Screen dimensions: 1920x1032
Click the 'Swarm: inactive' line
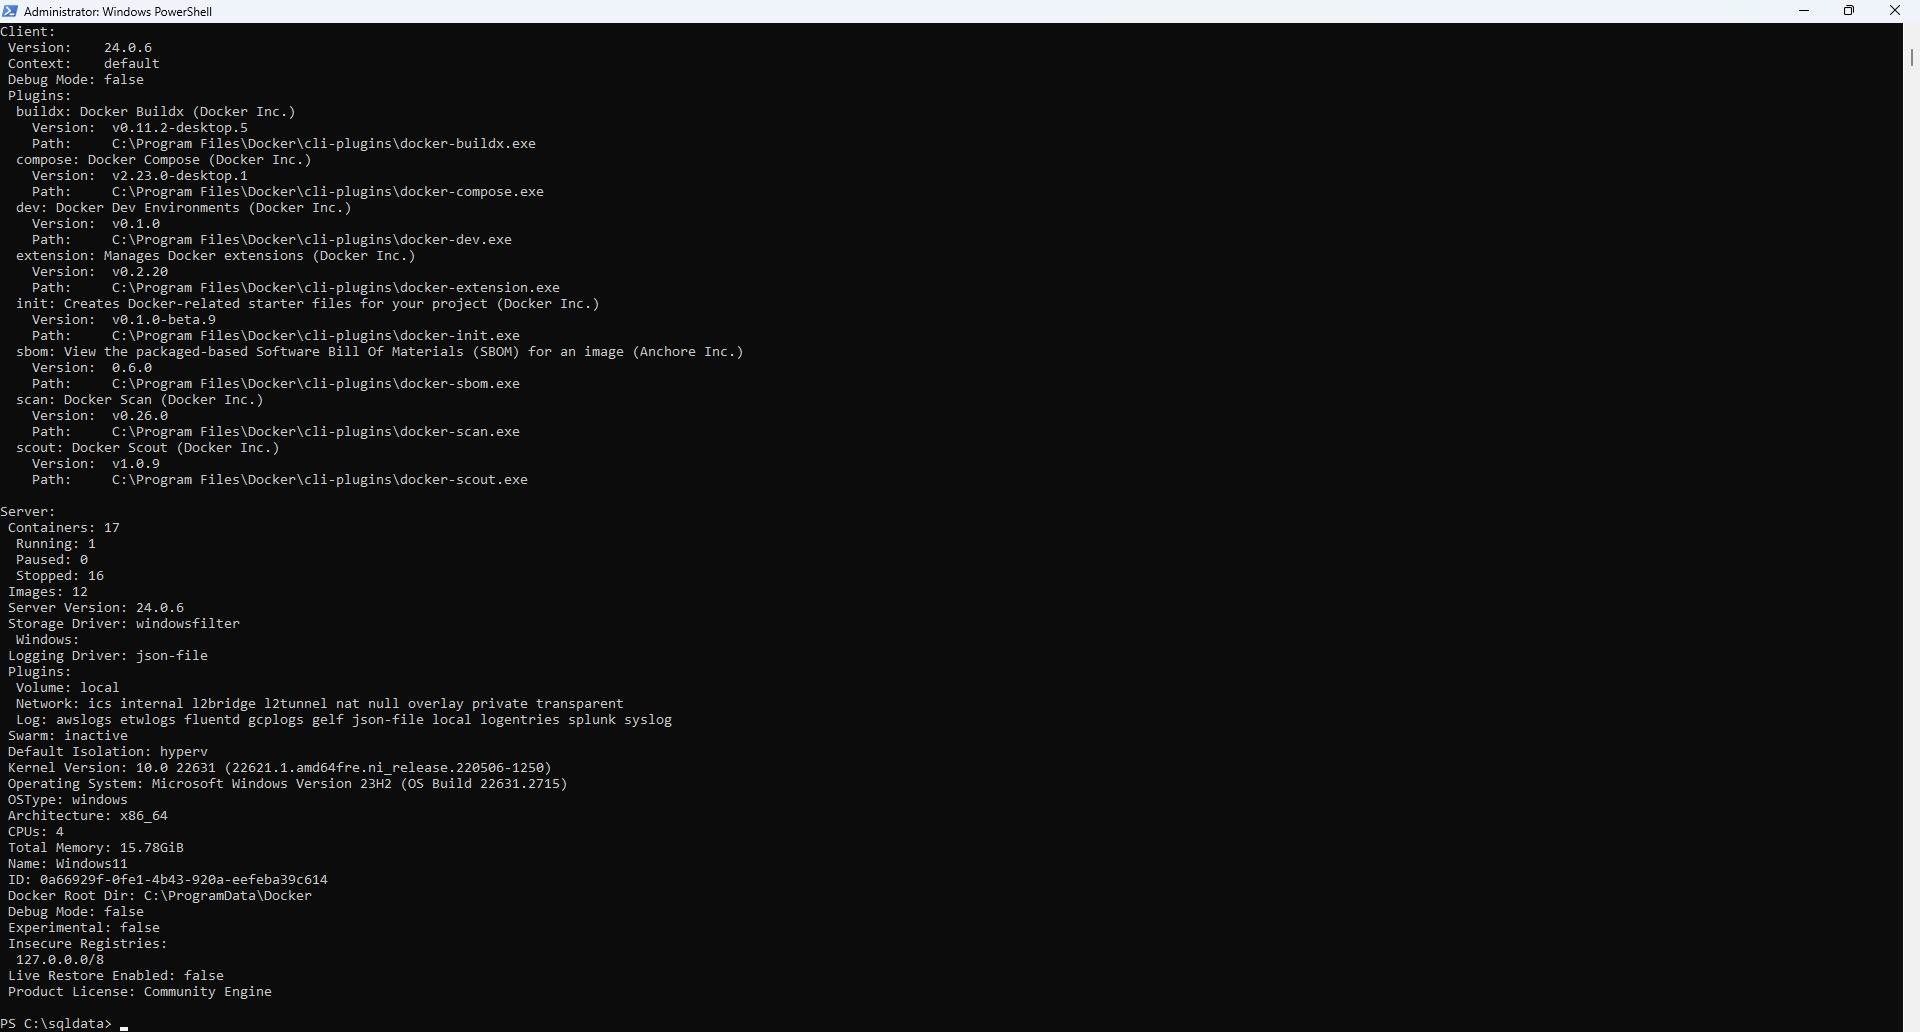click(68, 736)
